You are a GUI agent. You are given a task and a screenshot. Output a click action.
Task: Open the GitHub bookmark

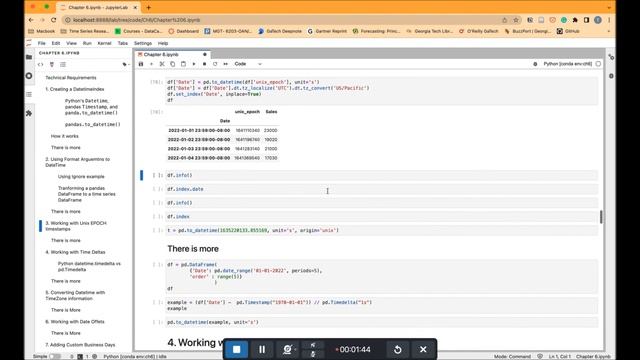(568, 31)
